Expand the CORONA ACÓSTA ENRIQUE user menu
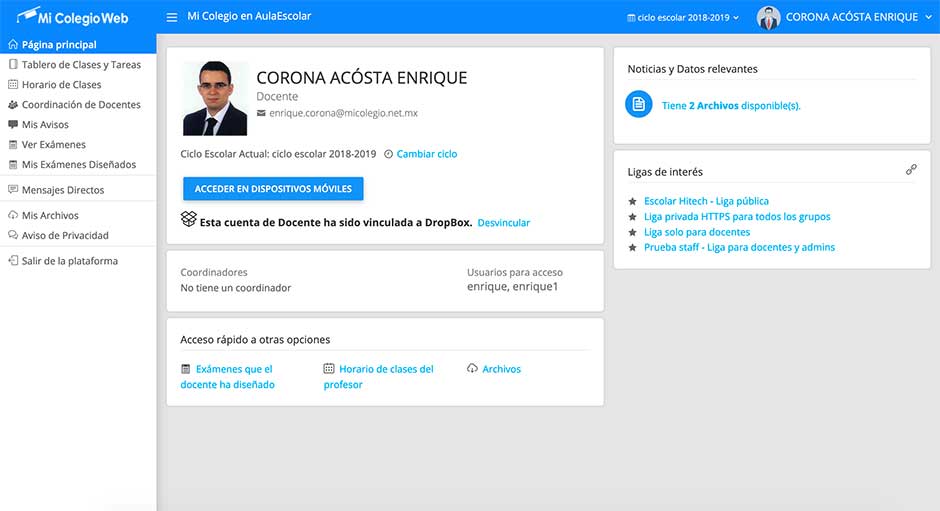The image size is (940, 511). pyautogui.click(x=858, y=17)
